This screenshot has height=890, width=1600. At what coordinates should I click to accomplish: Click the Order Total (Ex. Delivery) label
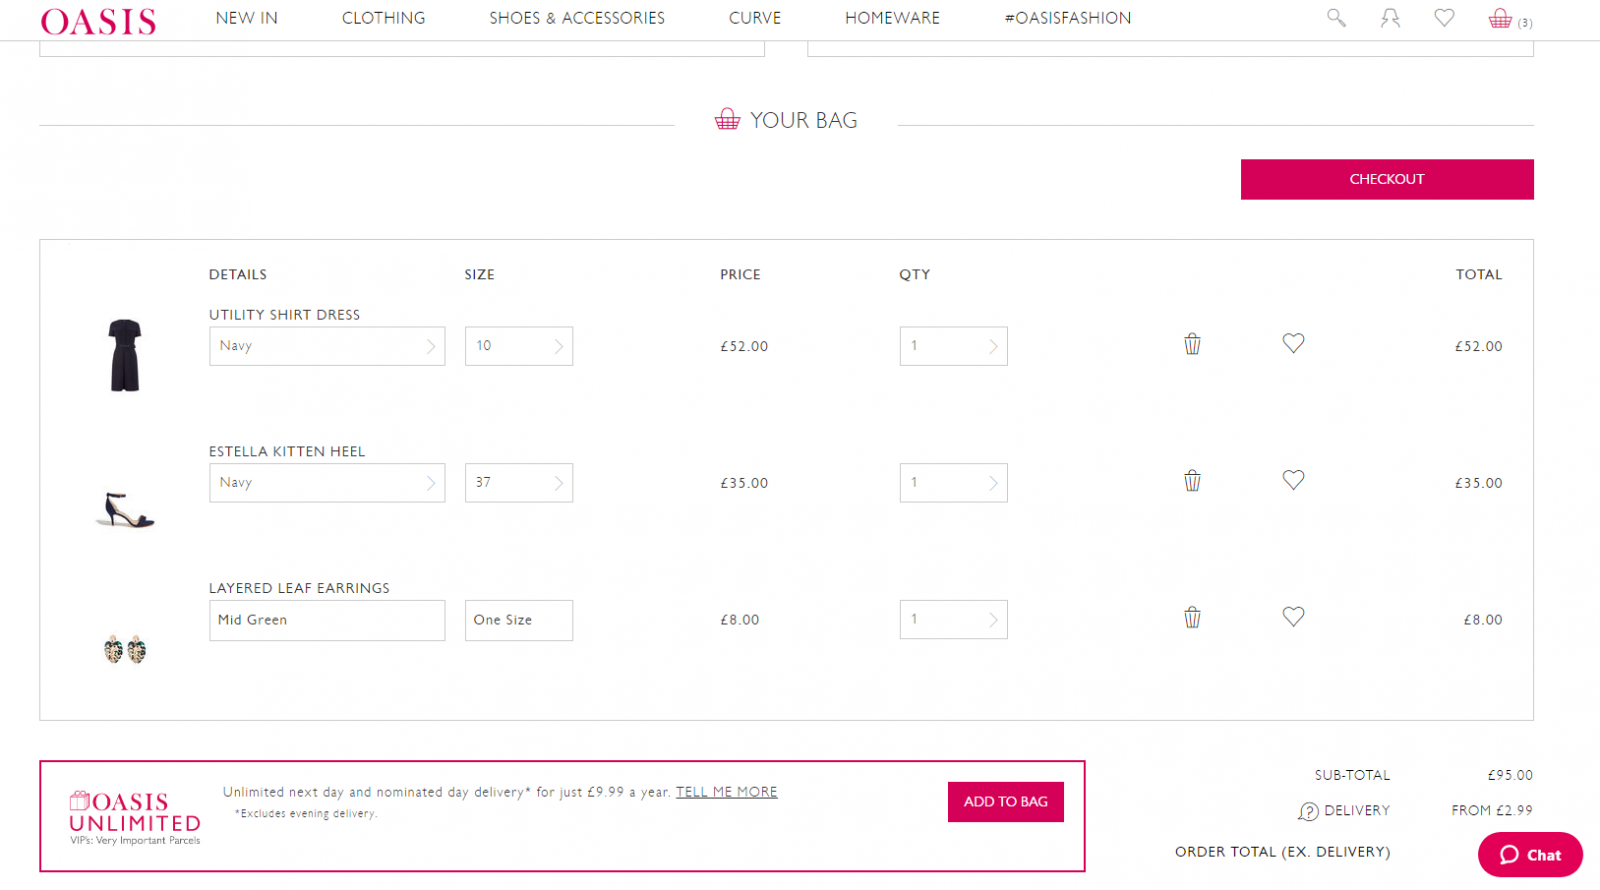click(1282, 852)
